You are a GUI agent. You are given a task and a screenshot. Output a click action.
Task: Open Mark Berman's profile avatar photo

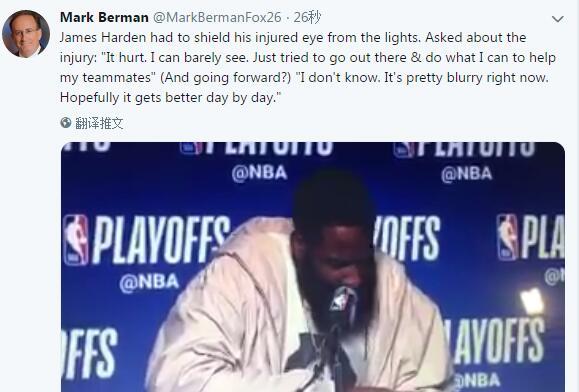26,34
